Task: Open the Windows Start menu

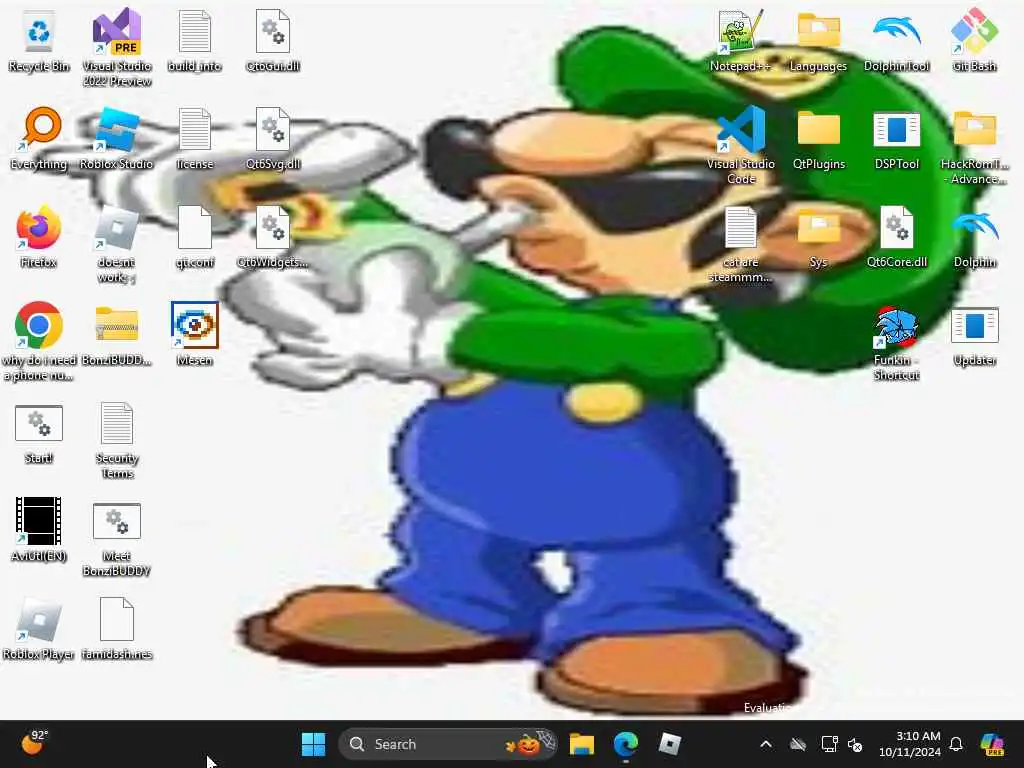Action: point(313,744)
